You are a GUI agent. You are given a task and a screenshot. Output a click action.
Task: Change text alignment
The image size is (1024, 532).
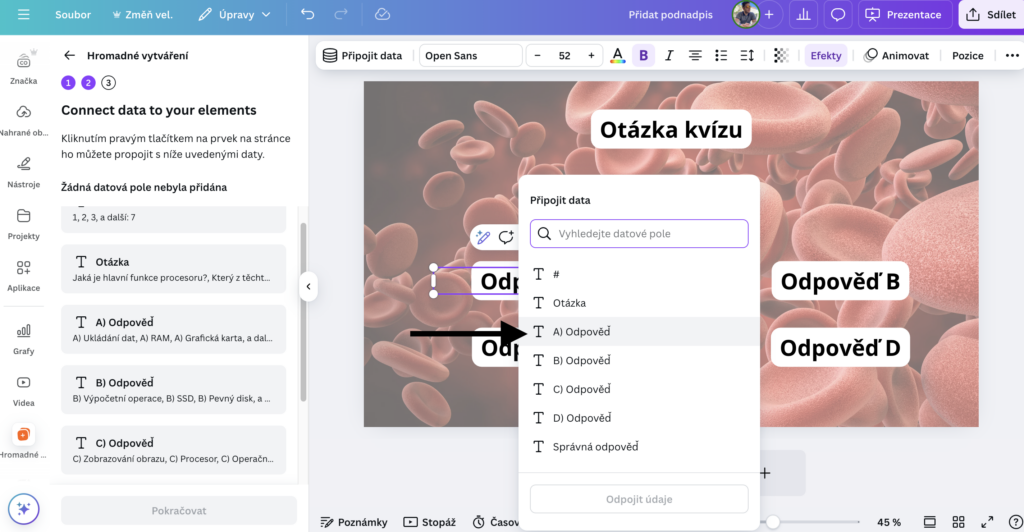click(695, 55)
